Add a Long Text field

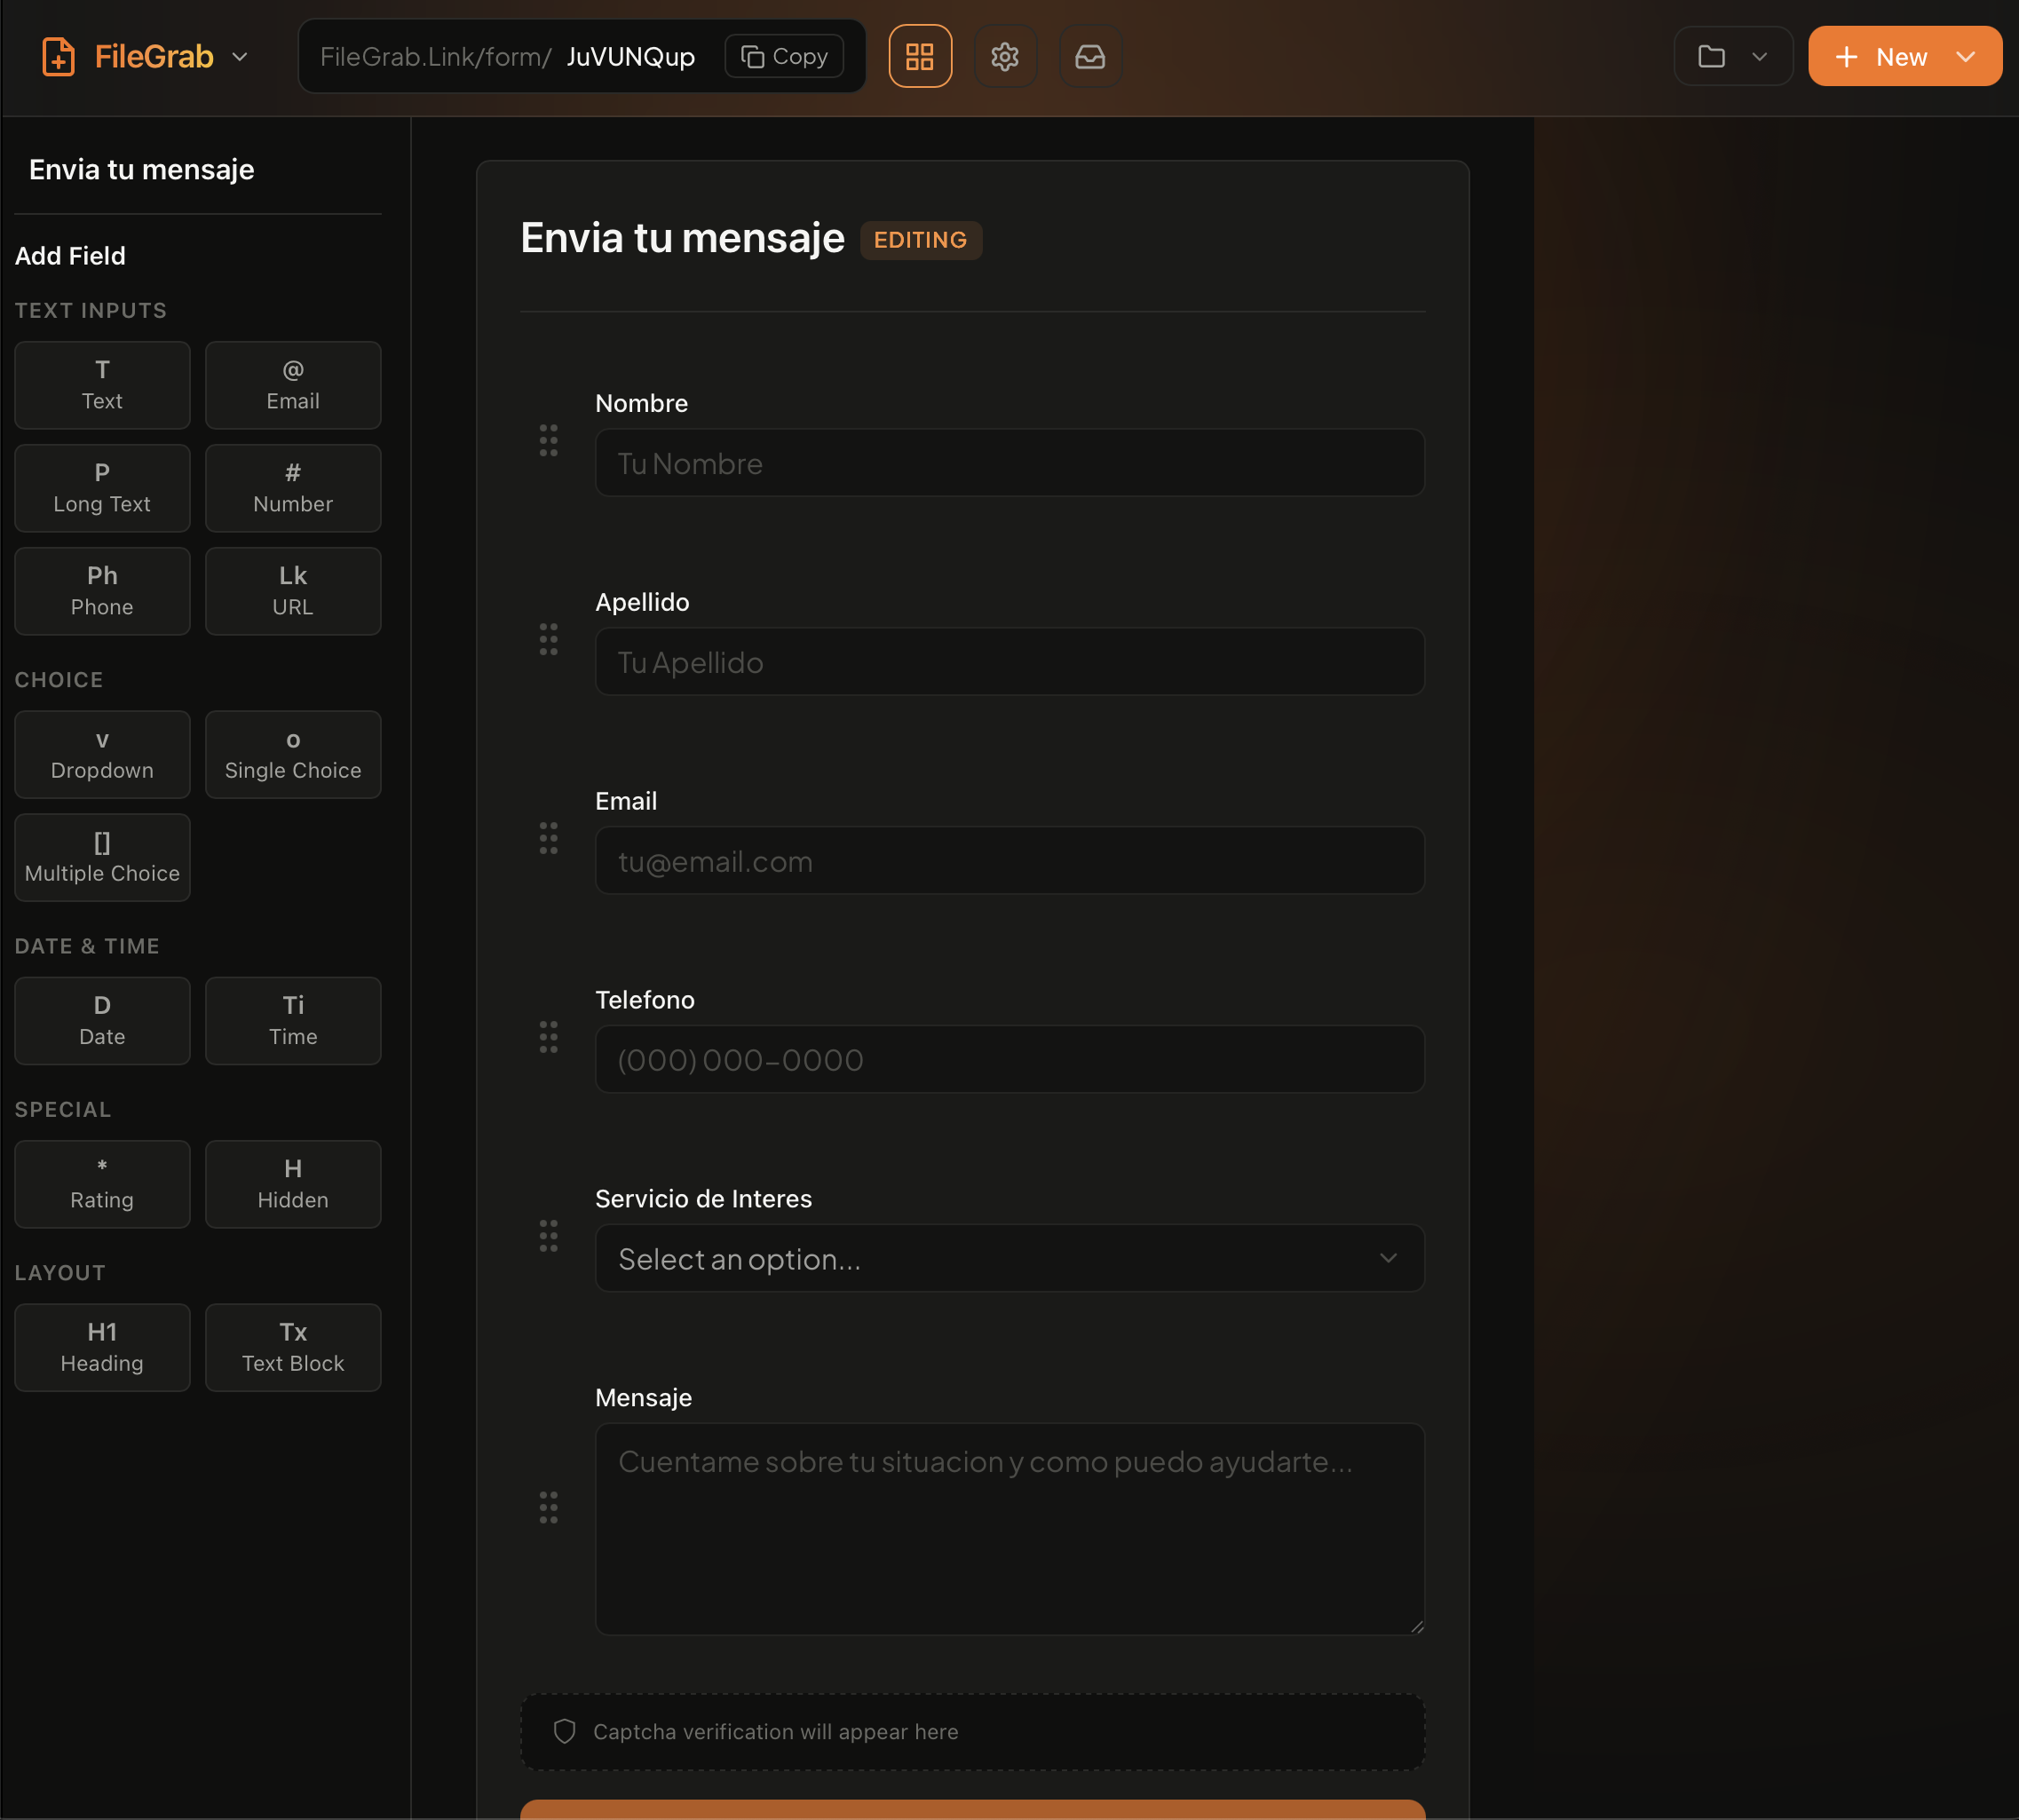[x=102, y=488]
